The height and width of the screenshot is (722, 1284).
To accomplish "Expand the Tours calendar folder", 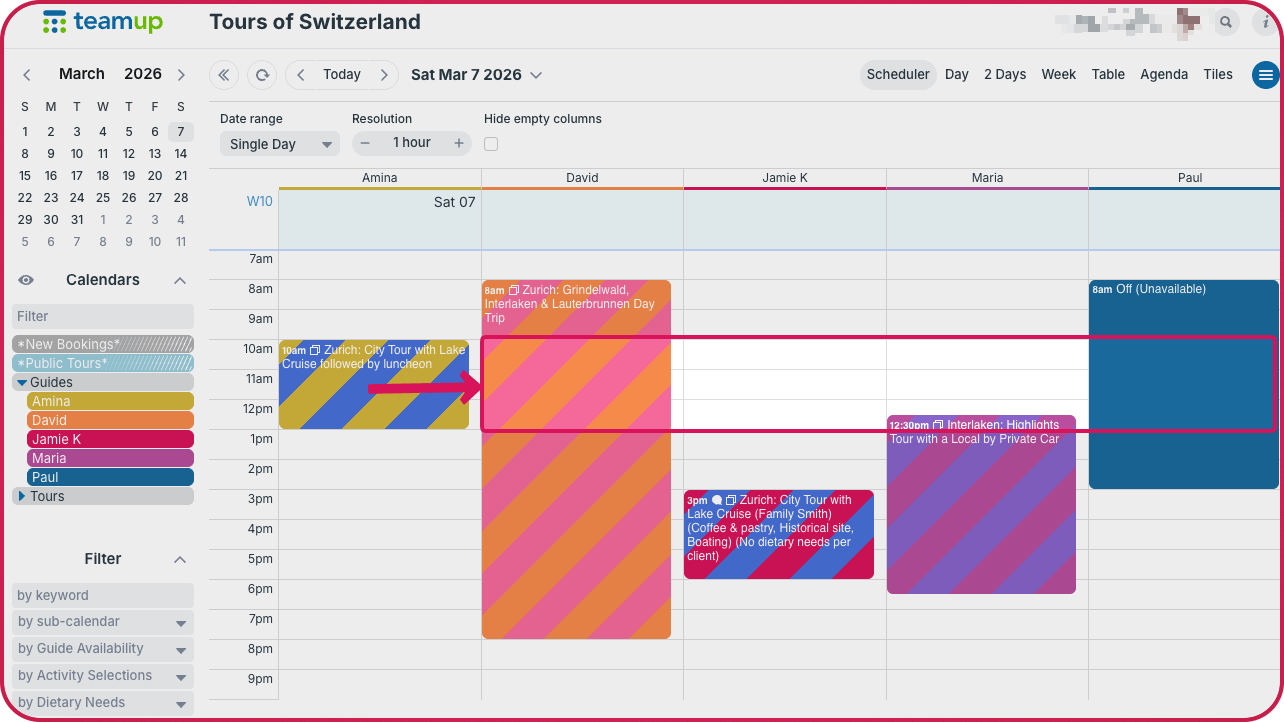I will [x=23, y=496].
